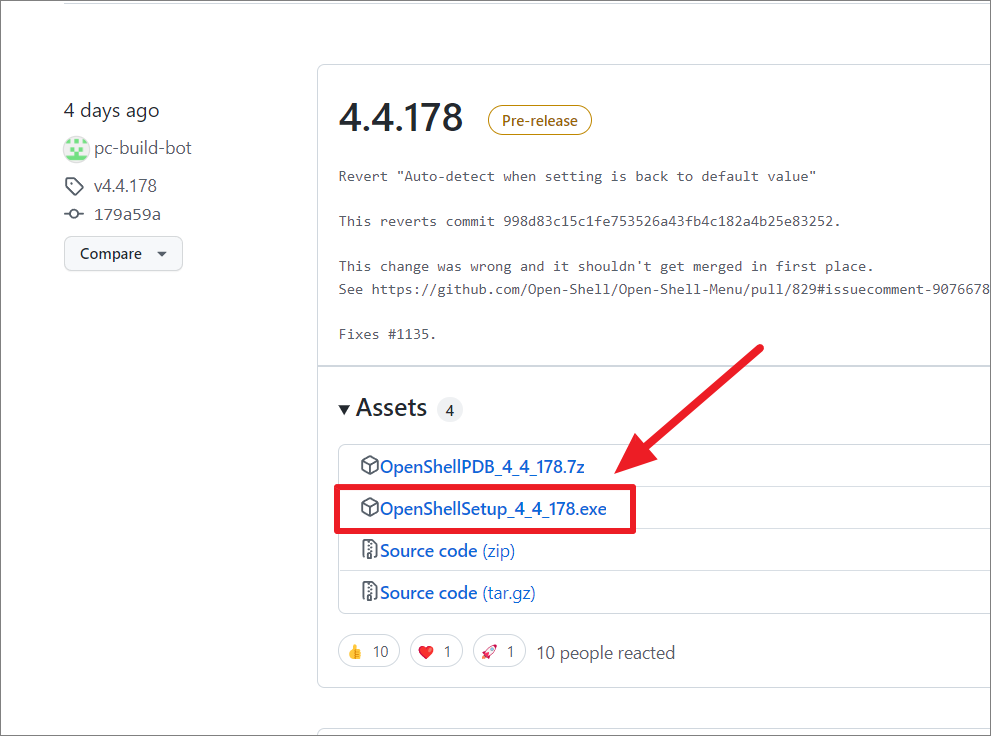Screen dimensions: 991x736
Task: Click the pc-build-bot username link
Action: click(142, 148)
